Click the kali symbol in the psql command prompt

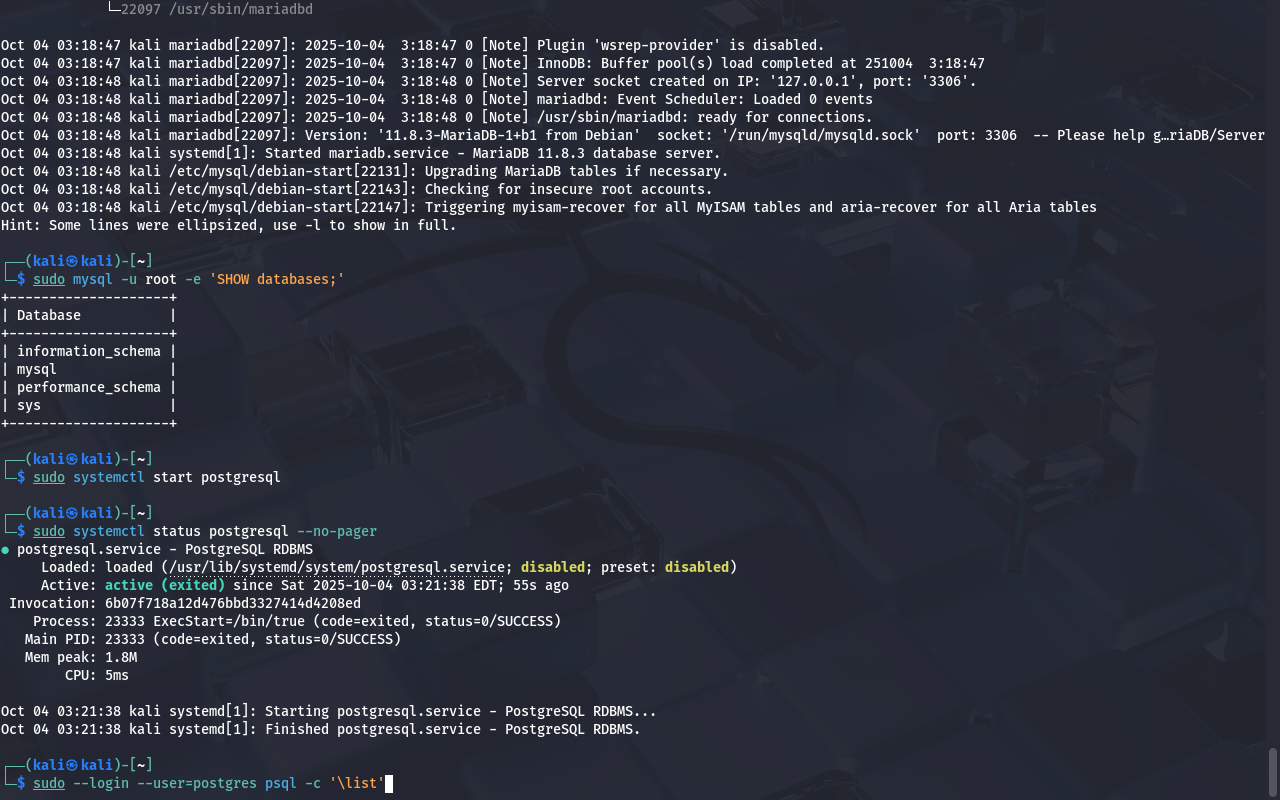(x=72, y=765)
